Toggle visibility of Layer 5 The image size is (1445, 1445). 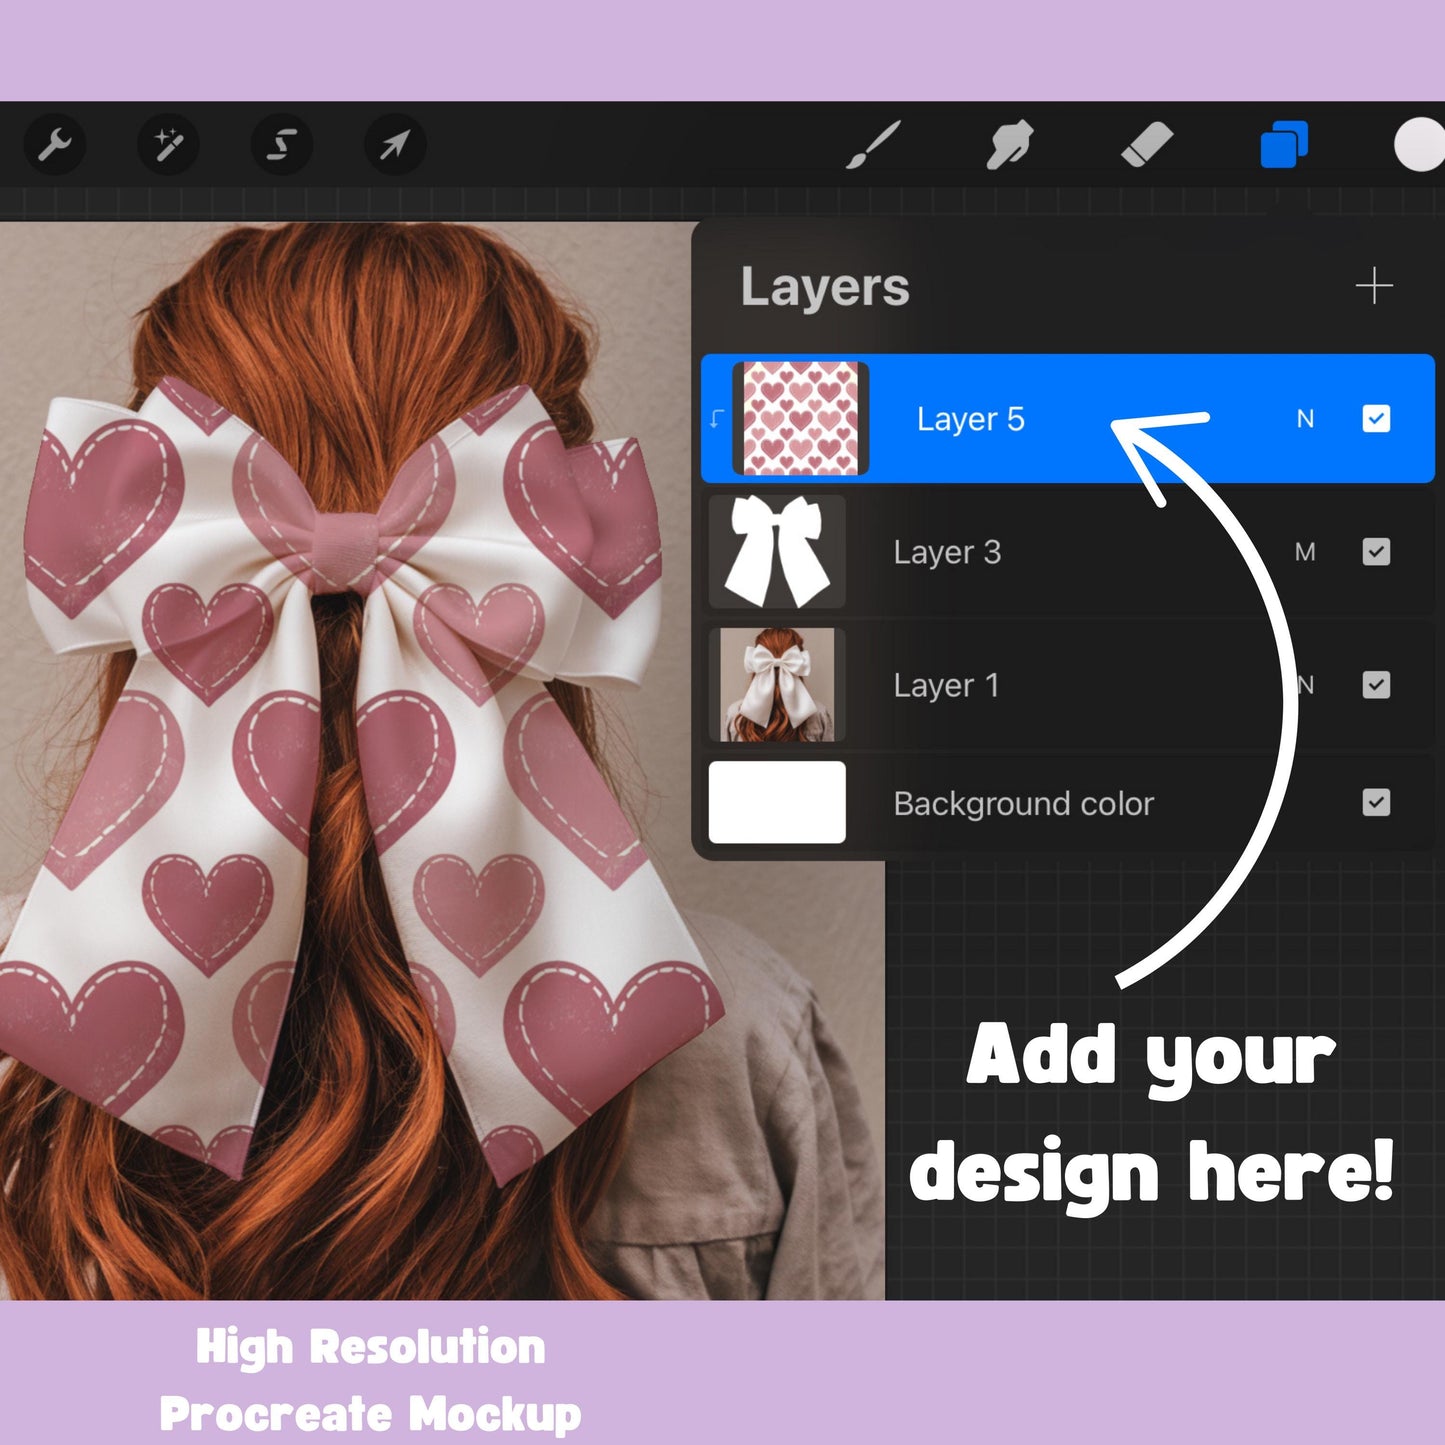(x=1377, y=419)
